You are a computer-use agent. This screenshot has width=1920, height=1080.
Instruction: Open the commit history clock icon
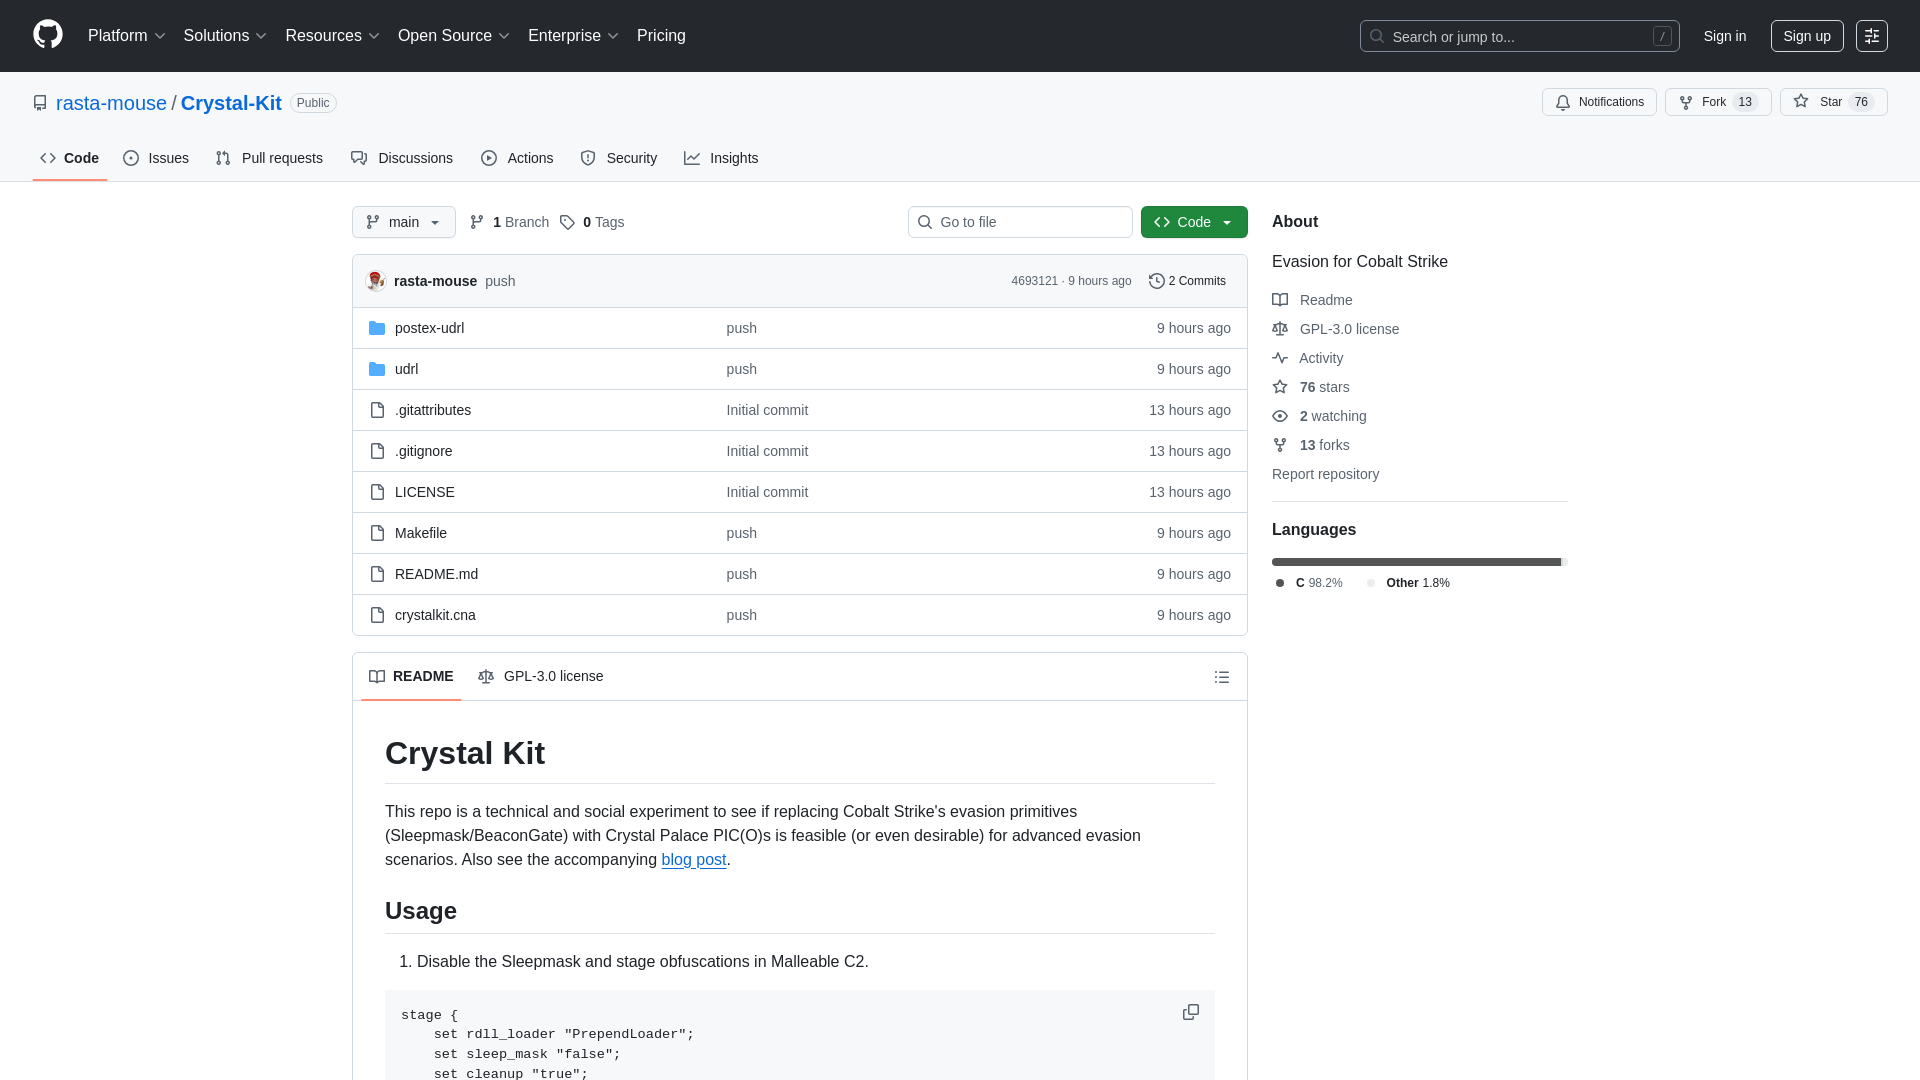click(x=1157, y=281)
